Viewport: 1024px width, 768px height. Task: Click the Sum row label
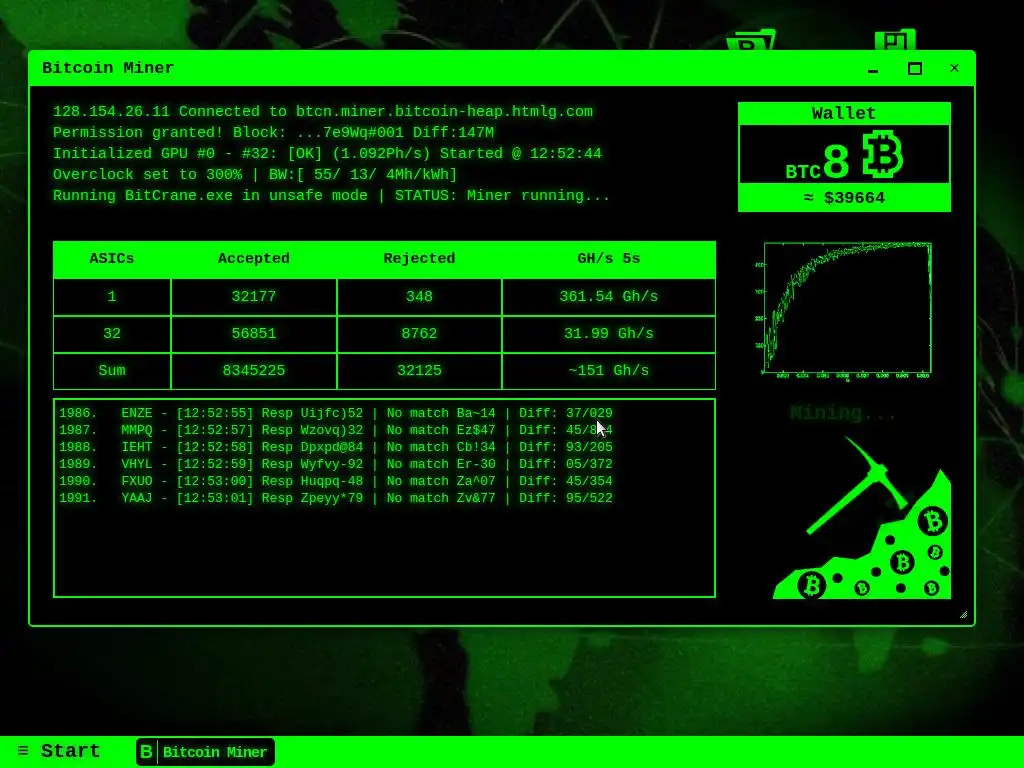[112, 370]
